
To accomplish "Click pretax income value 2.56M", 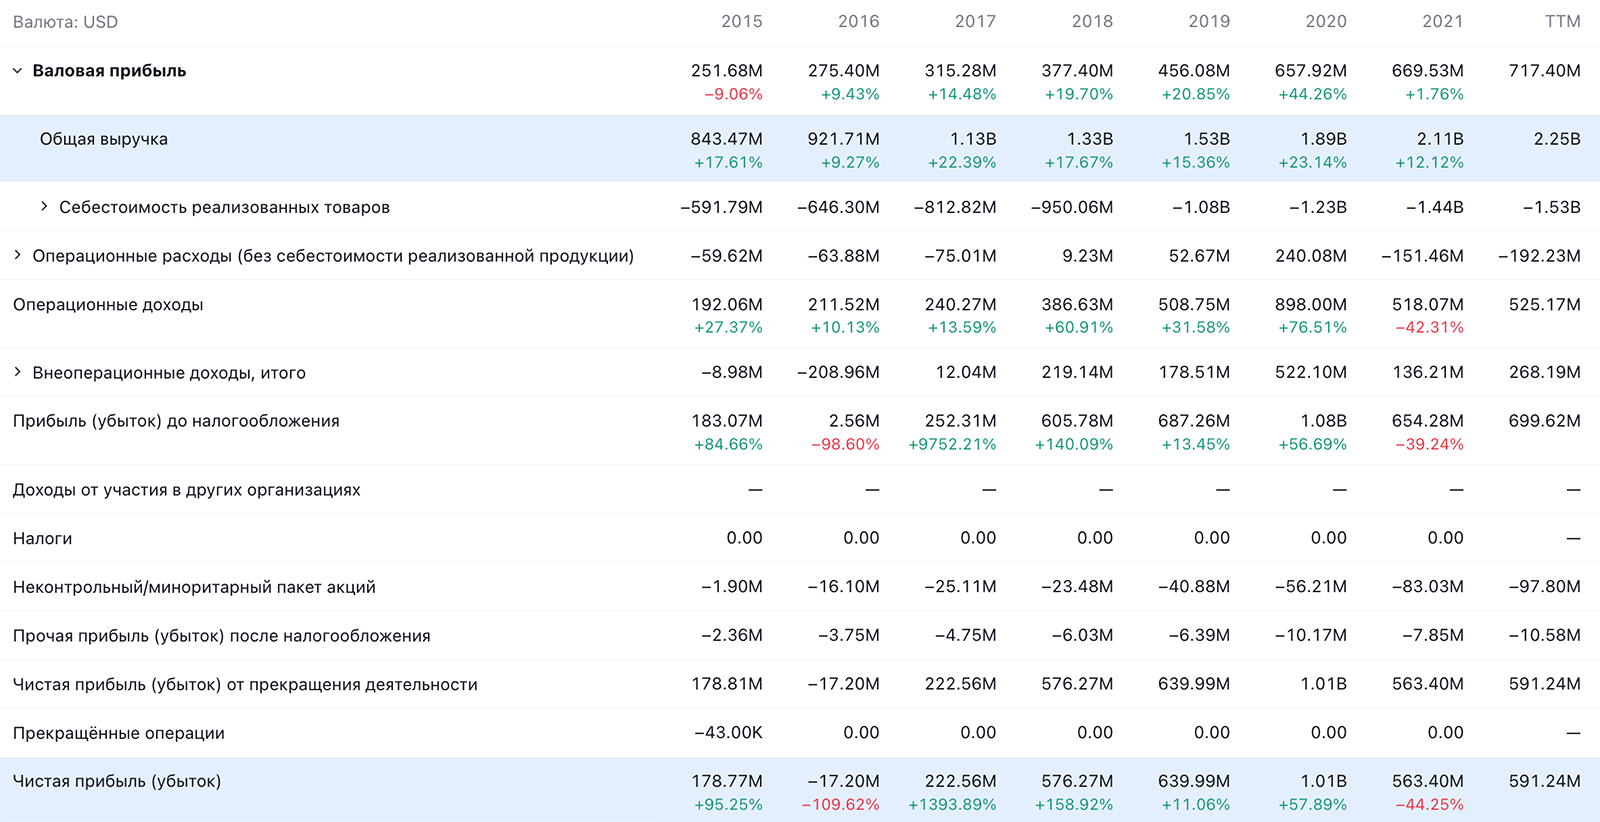I will pyautogui.click(x=855, y=421).
